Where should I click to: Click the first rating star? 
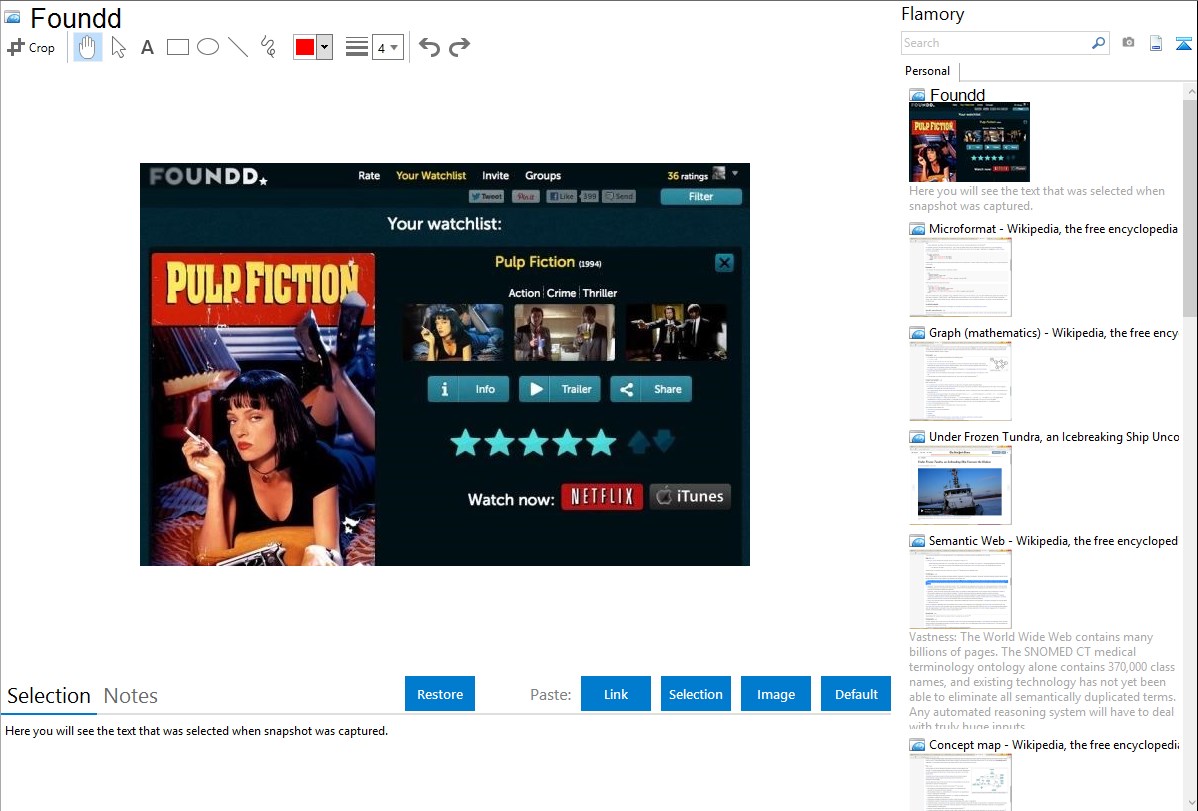coord(465,442)
